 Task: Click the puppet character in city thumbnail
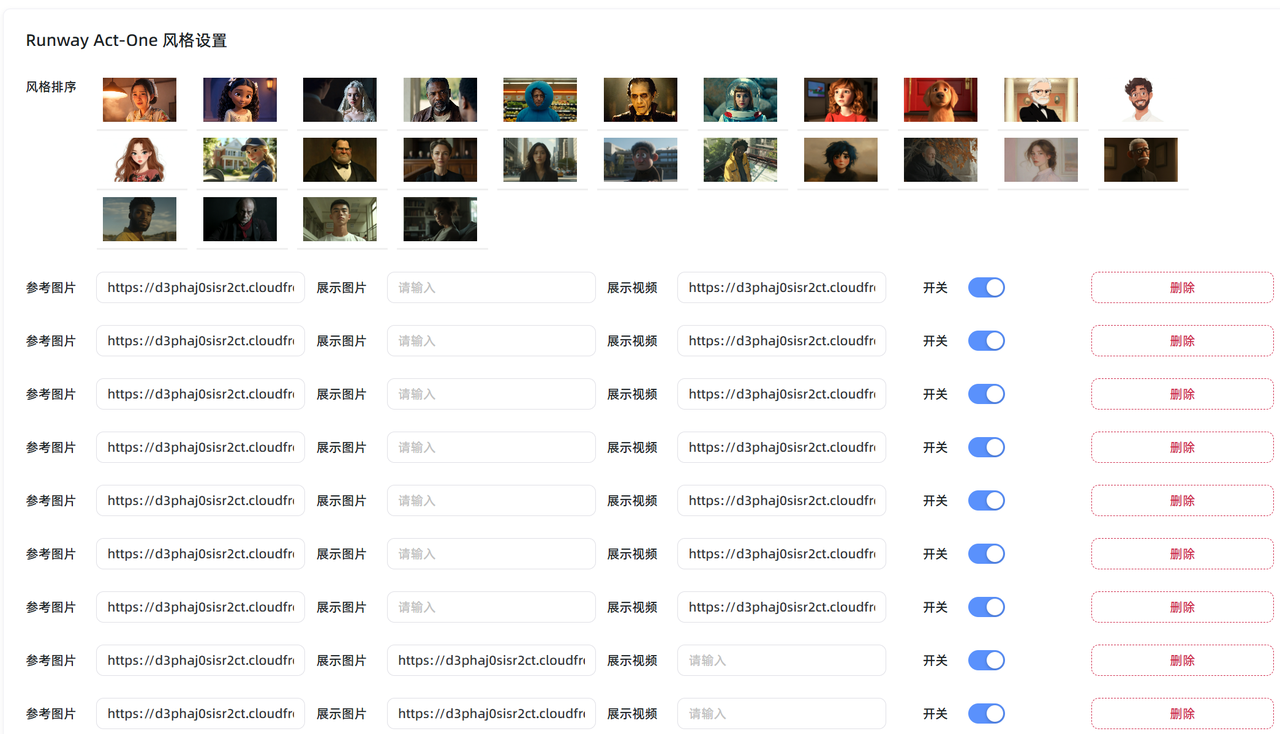pos(640,160)
